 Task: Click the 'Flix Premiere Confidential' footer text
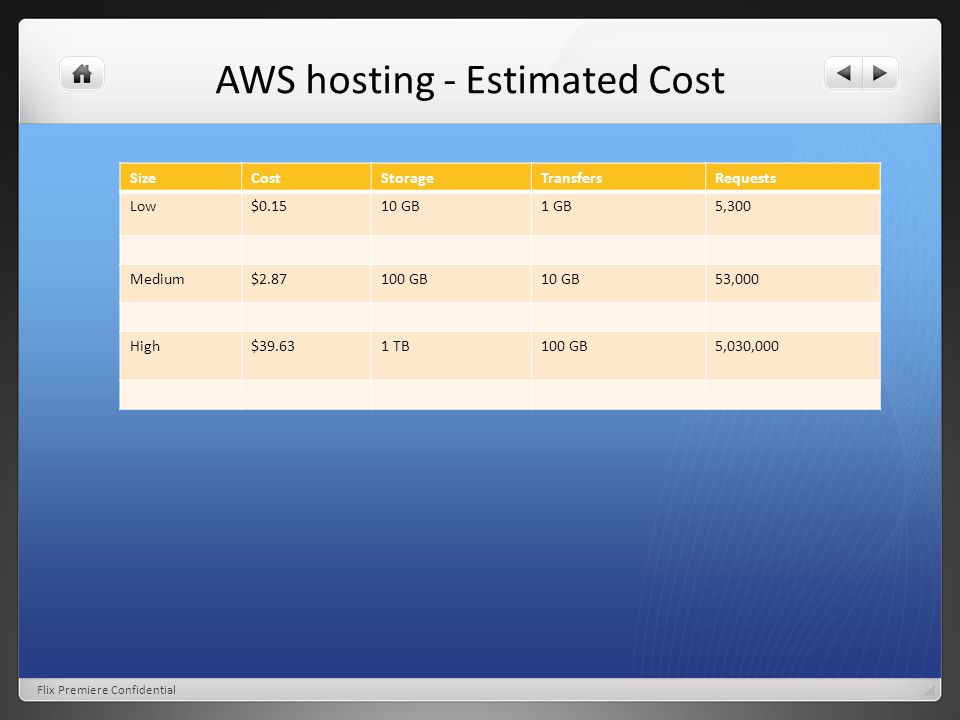(x=106, y=690)
